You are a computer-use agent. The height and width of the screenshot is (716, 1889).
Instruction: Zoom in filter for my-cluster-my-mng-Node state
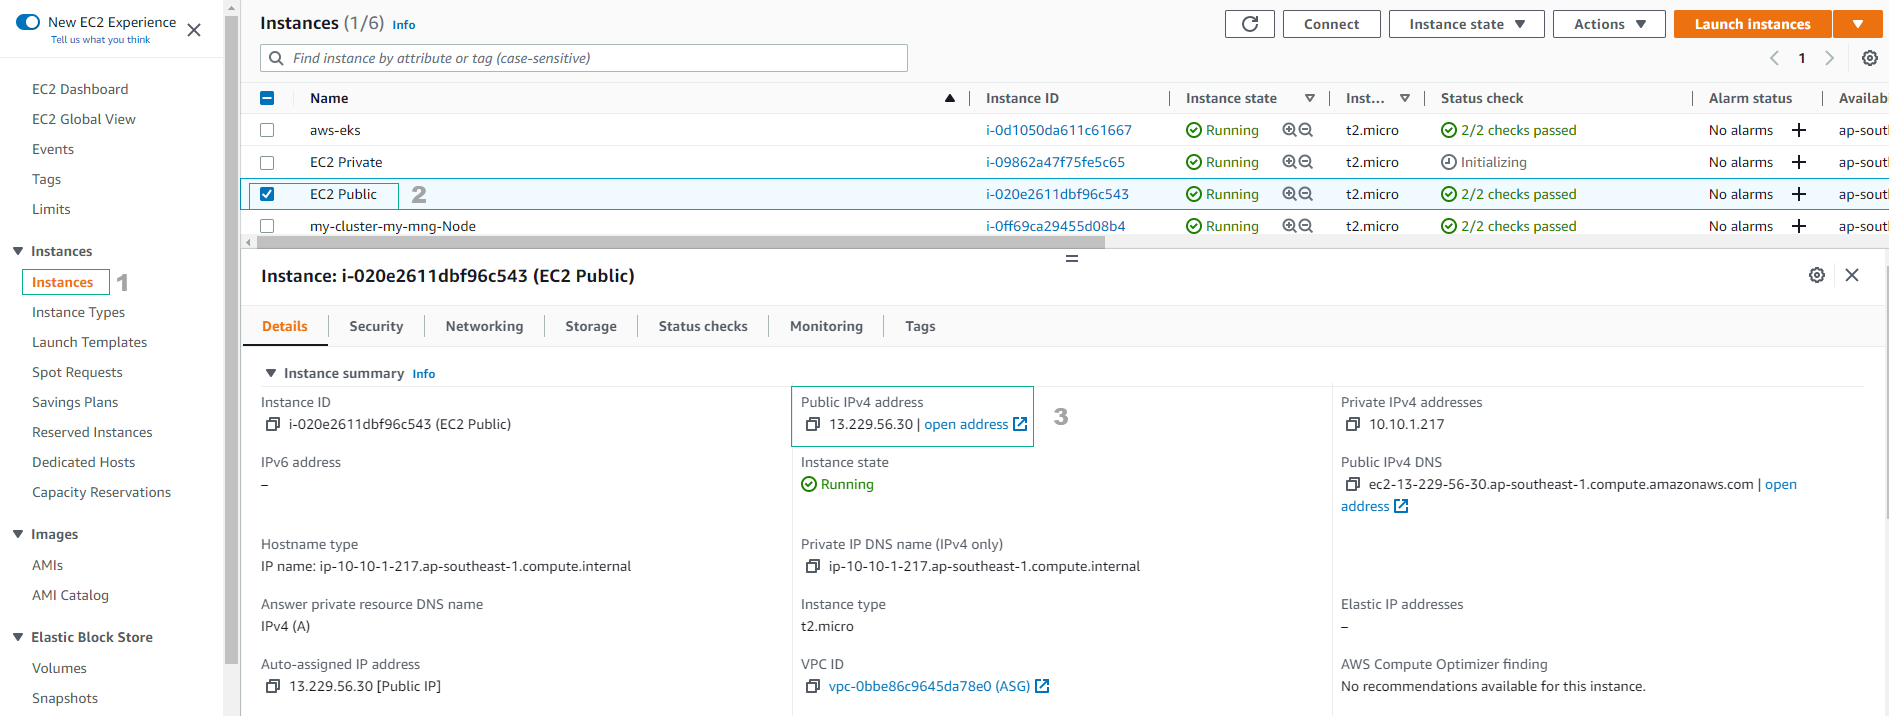1289,226
